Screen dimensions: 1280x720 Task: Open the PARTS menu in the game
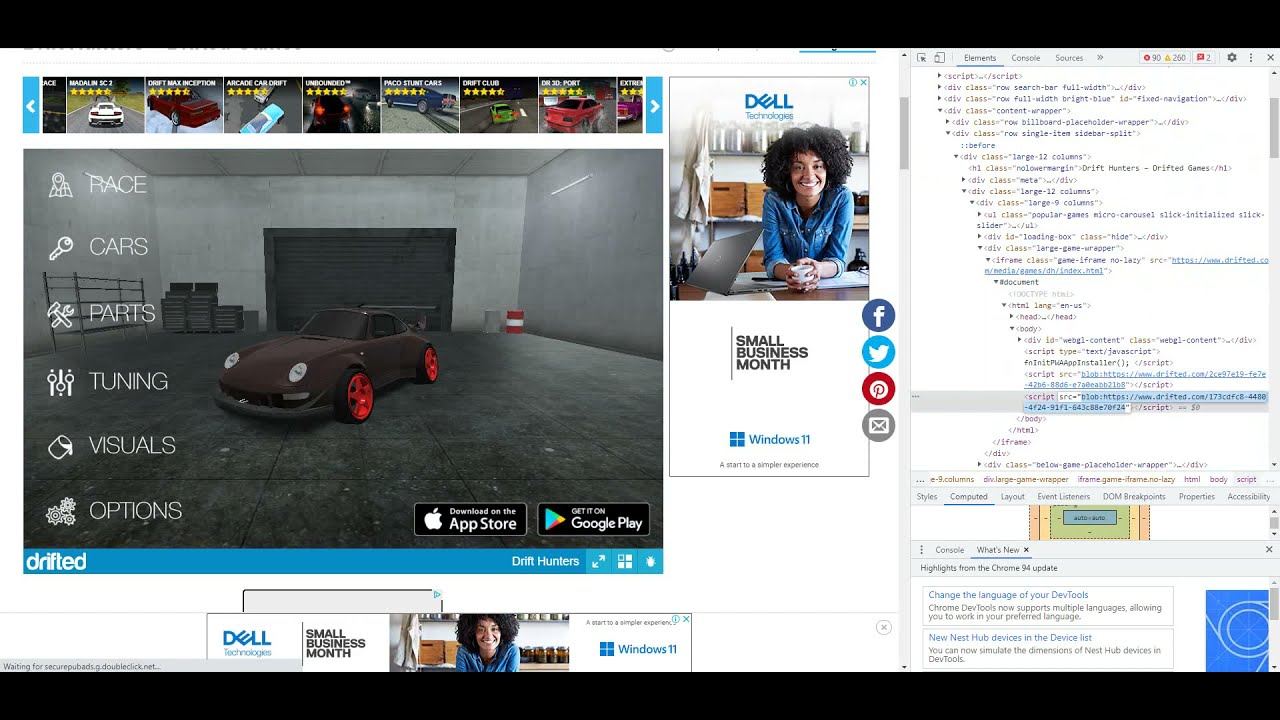(x=102, y=314)
